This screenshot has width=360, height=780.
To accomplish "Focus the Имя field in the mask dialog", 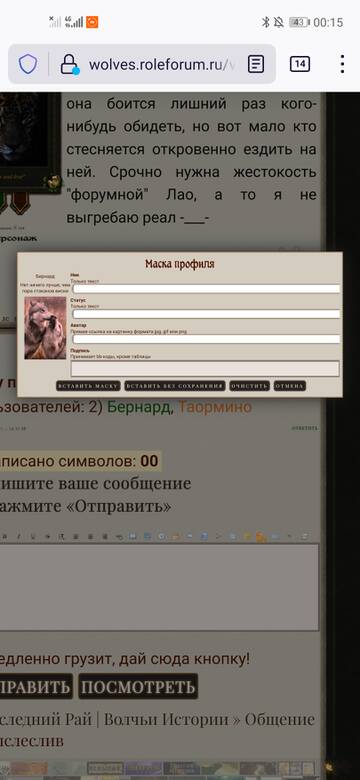I will coord(206,289).
